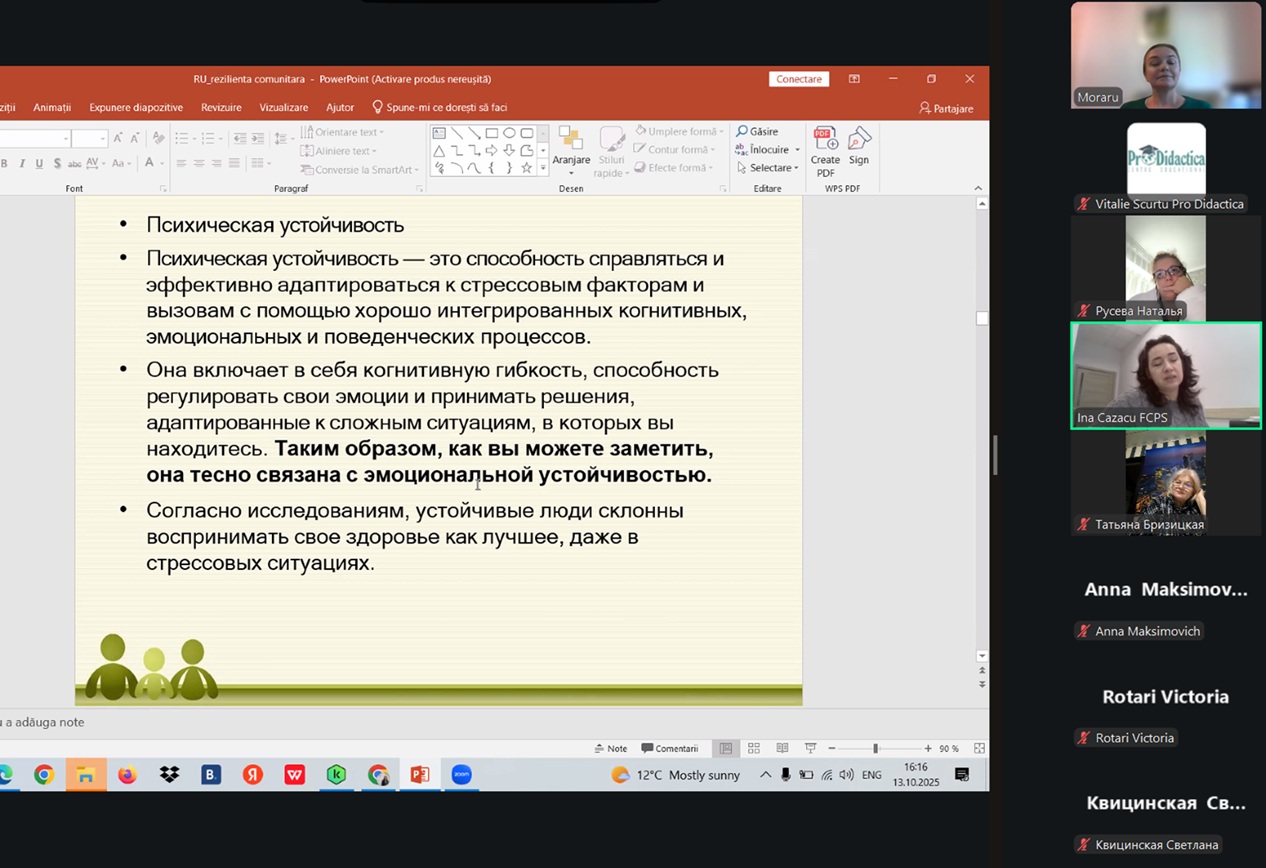Open reading view from status bar
This screenshot has height=868, width=1266.
(782, 748)
